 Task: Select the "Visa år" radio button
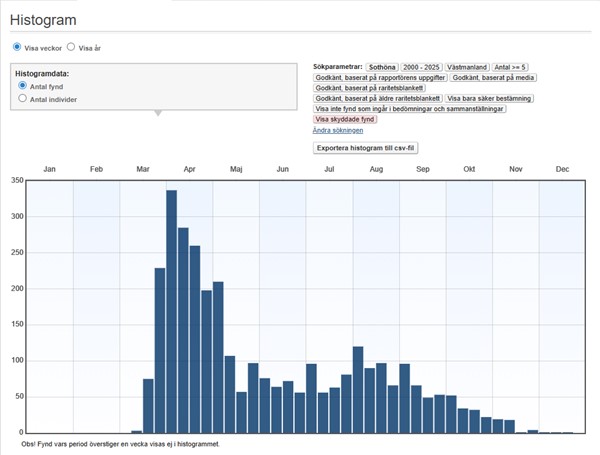click(x=71, y=47)
